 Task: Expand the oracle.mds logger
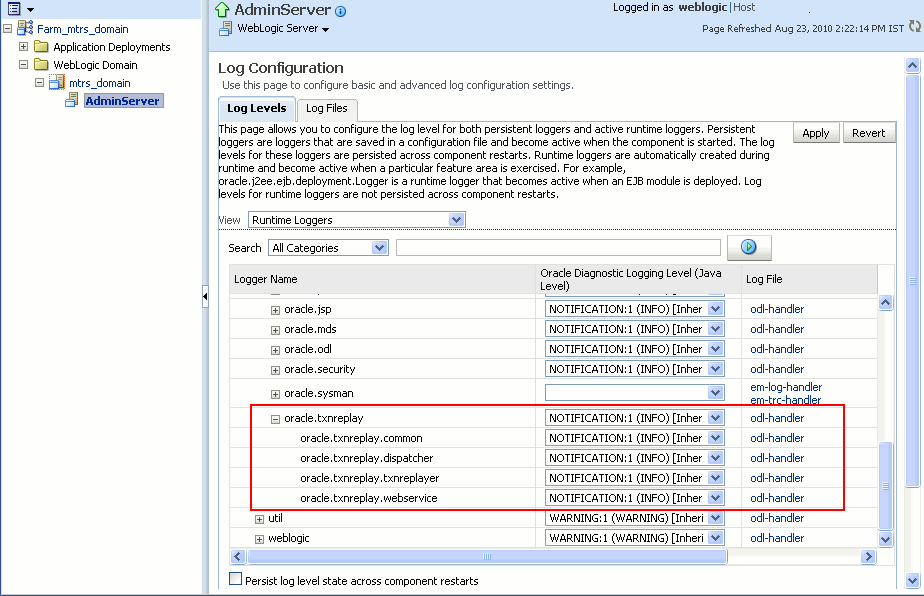point(275,330)
